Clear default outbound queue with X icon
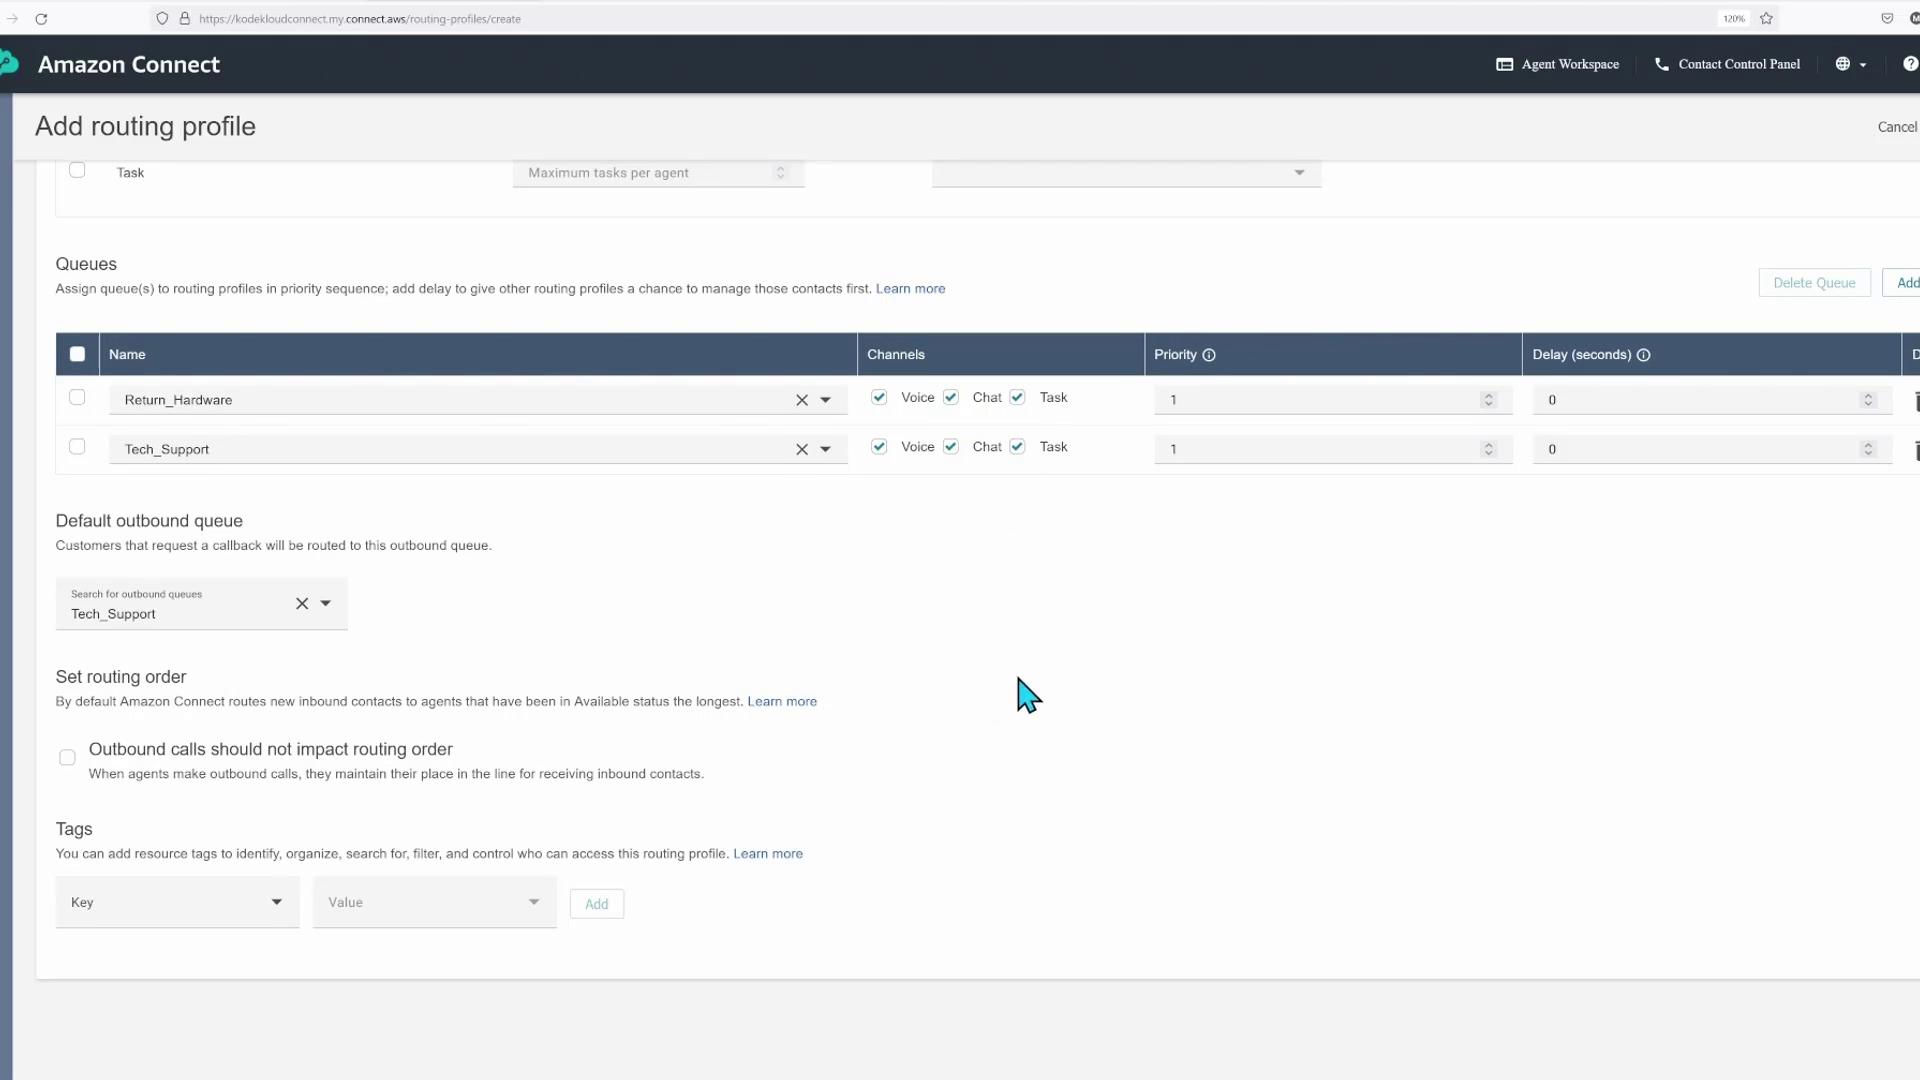 tap(302, 604)
